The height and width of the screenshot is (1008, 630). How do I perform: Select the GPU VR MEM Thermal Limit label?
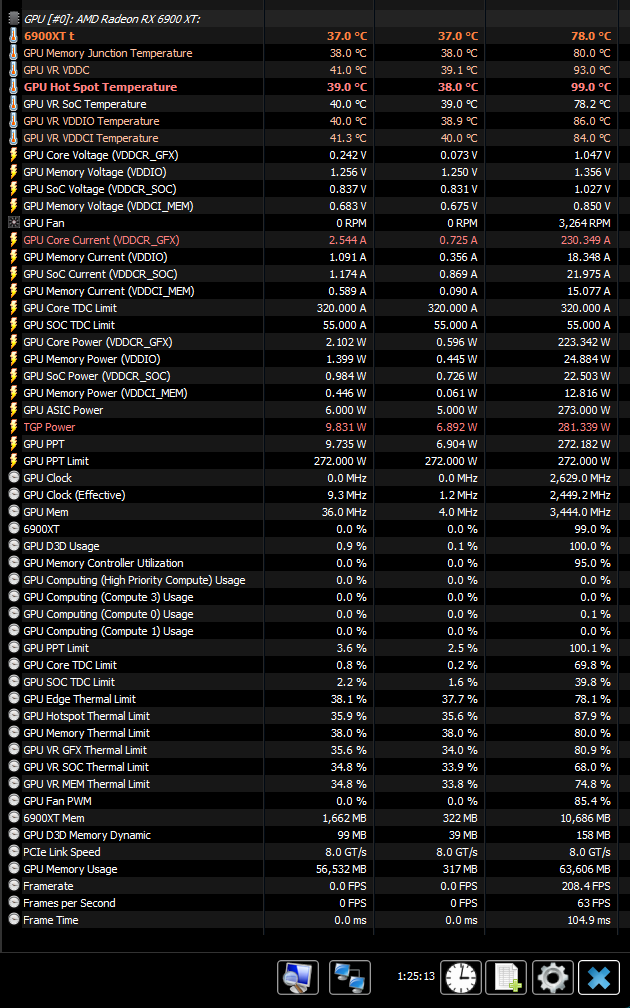(87, 784)
